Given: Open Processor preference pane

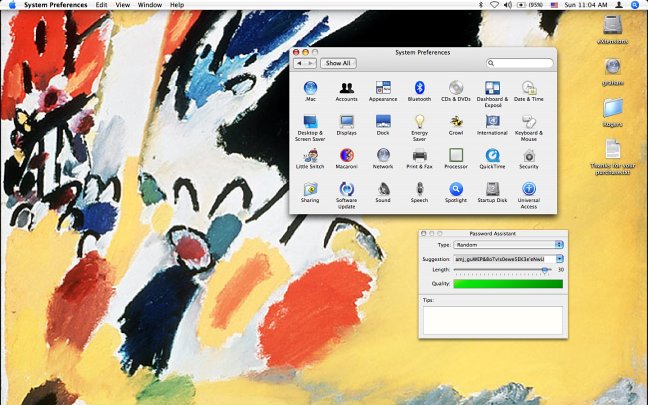Looking at the screenshot, I should tap(456, 159).
